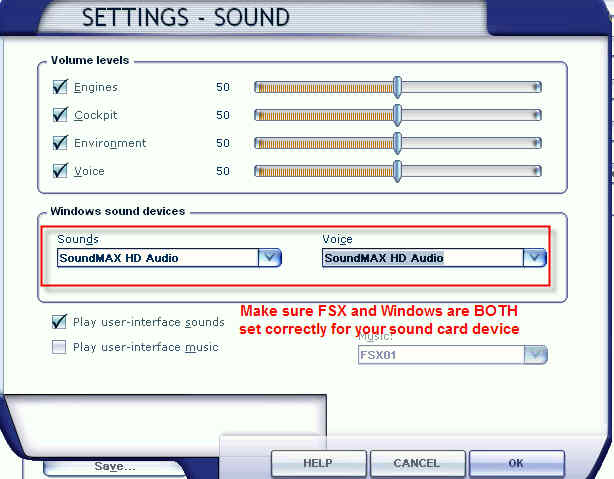Click the Save... button
This screenshot has height=479, width=614.
(x=114, y=466)
